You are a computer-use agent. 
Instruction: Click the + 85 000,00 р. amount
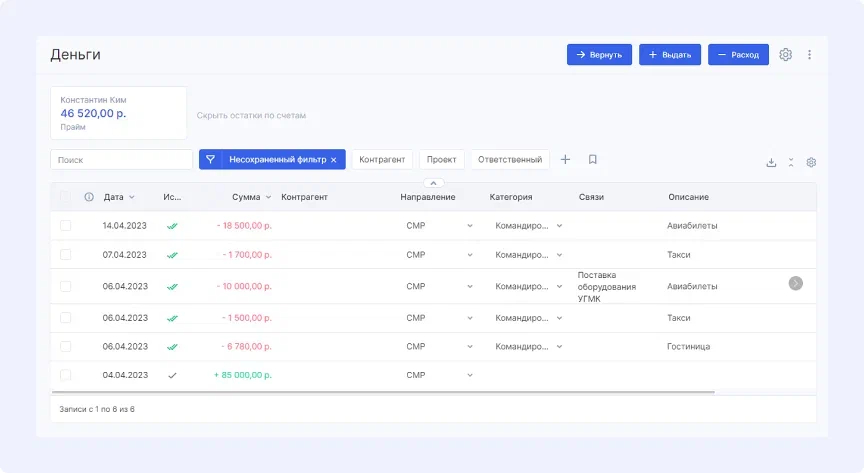click(242, 375)
